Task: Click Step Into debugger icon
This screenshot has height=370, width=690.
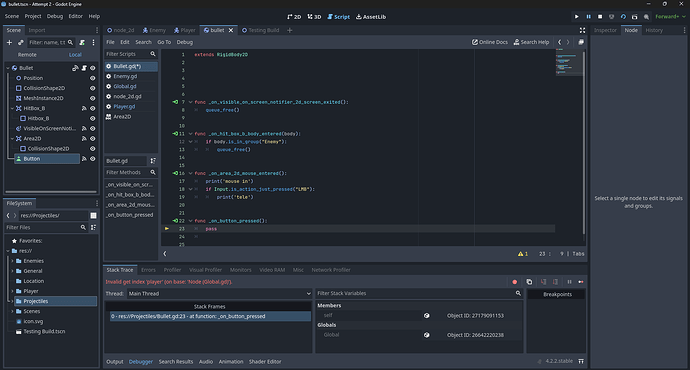Action: point(543,282)
